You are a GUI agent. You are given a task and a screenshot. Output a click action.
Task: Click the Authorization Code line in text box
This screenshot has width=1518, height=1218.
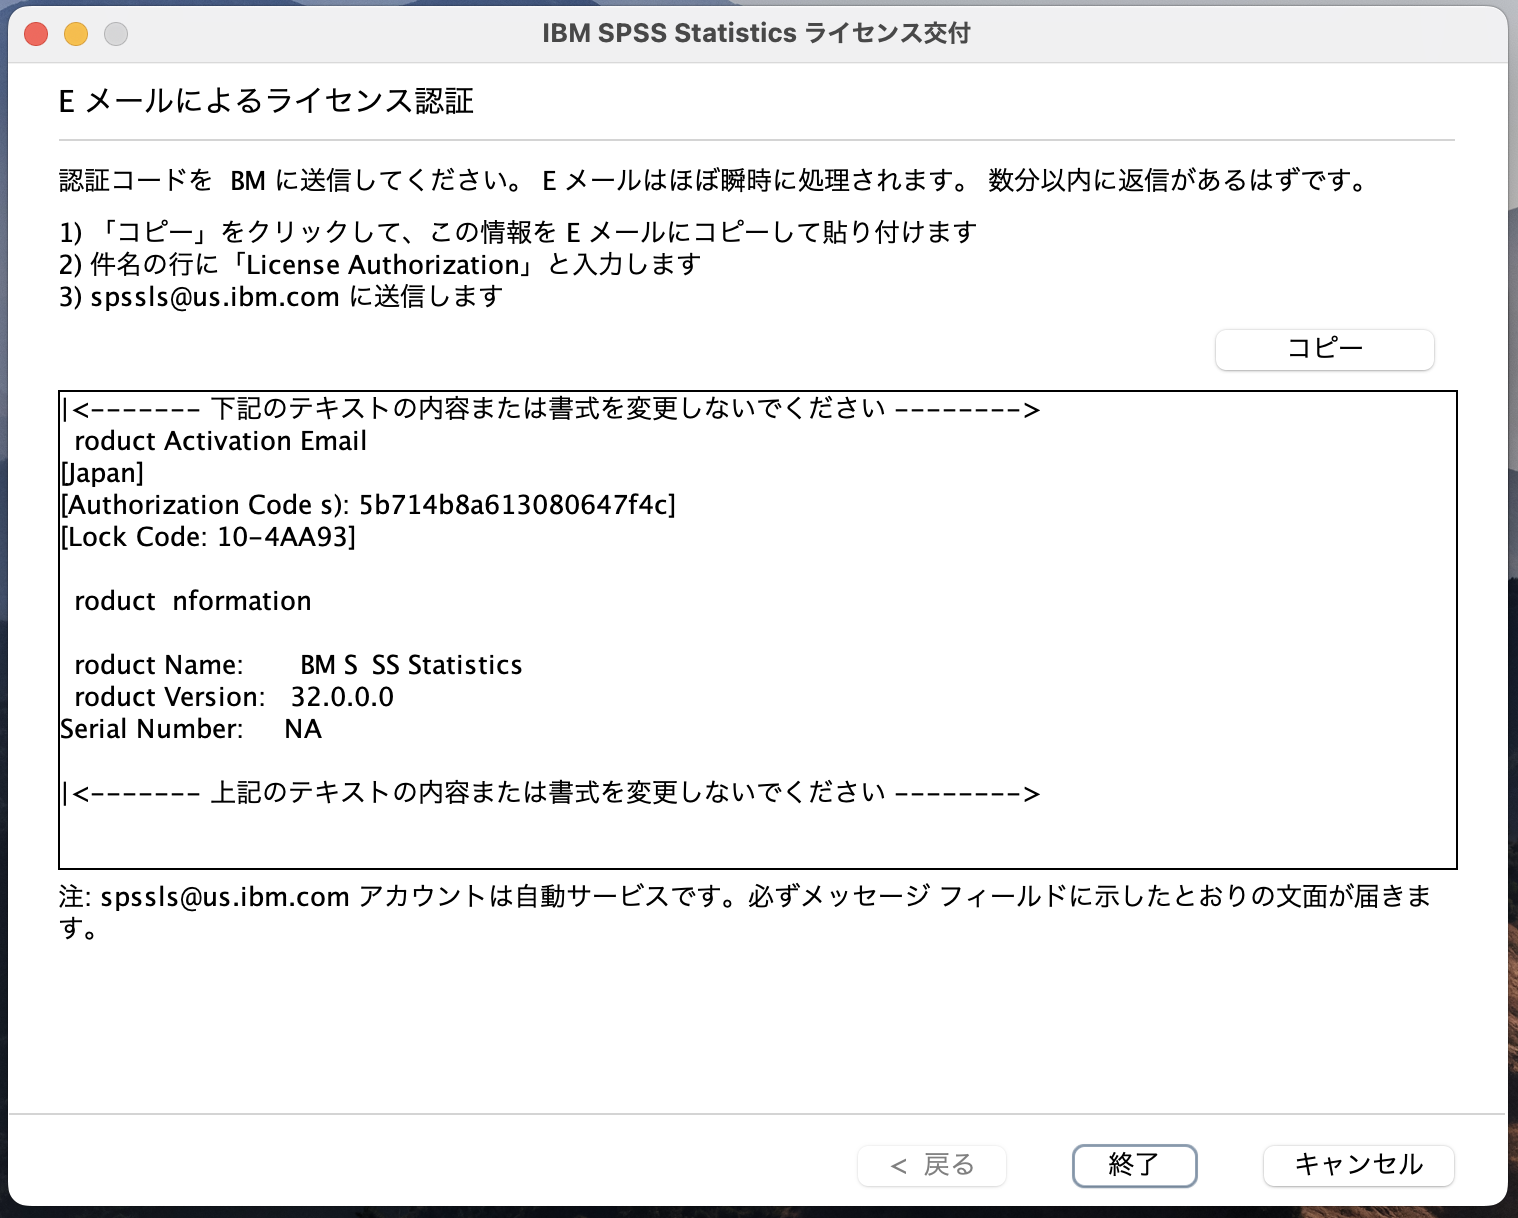click(x=368, y=505)
